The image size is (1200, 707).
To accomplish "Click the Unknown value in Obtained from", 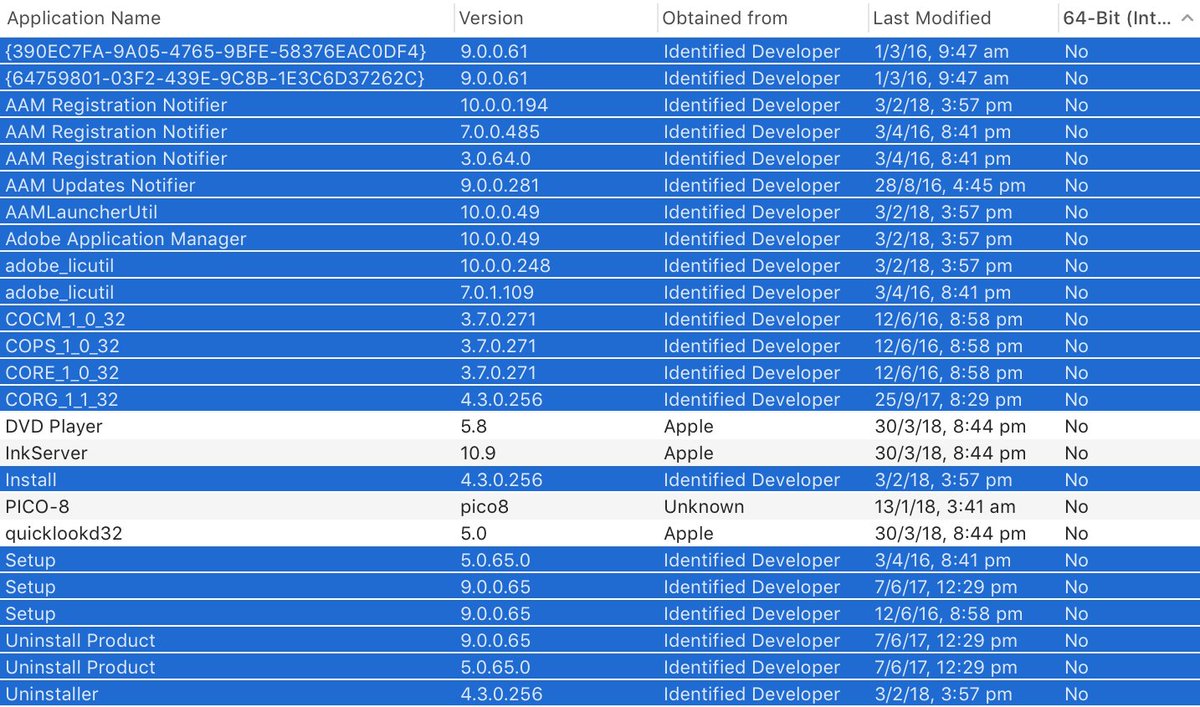I will (x=704, y=507).
